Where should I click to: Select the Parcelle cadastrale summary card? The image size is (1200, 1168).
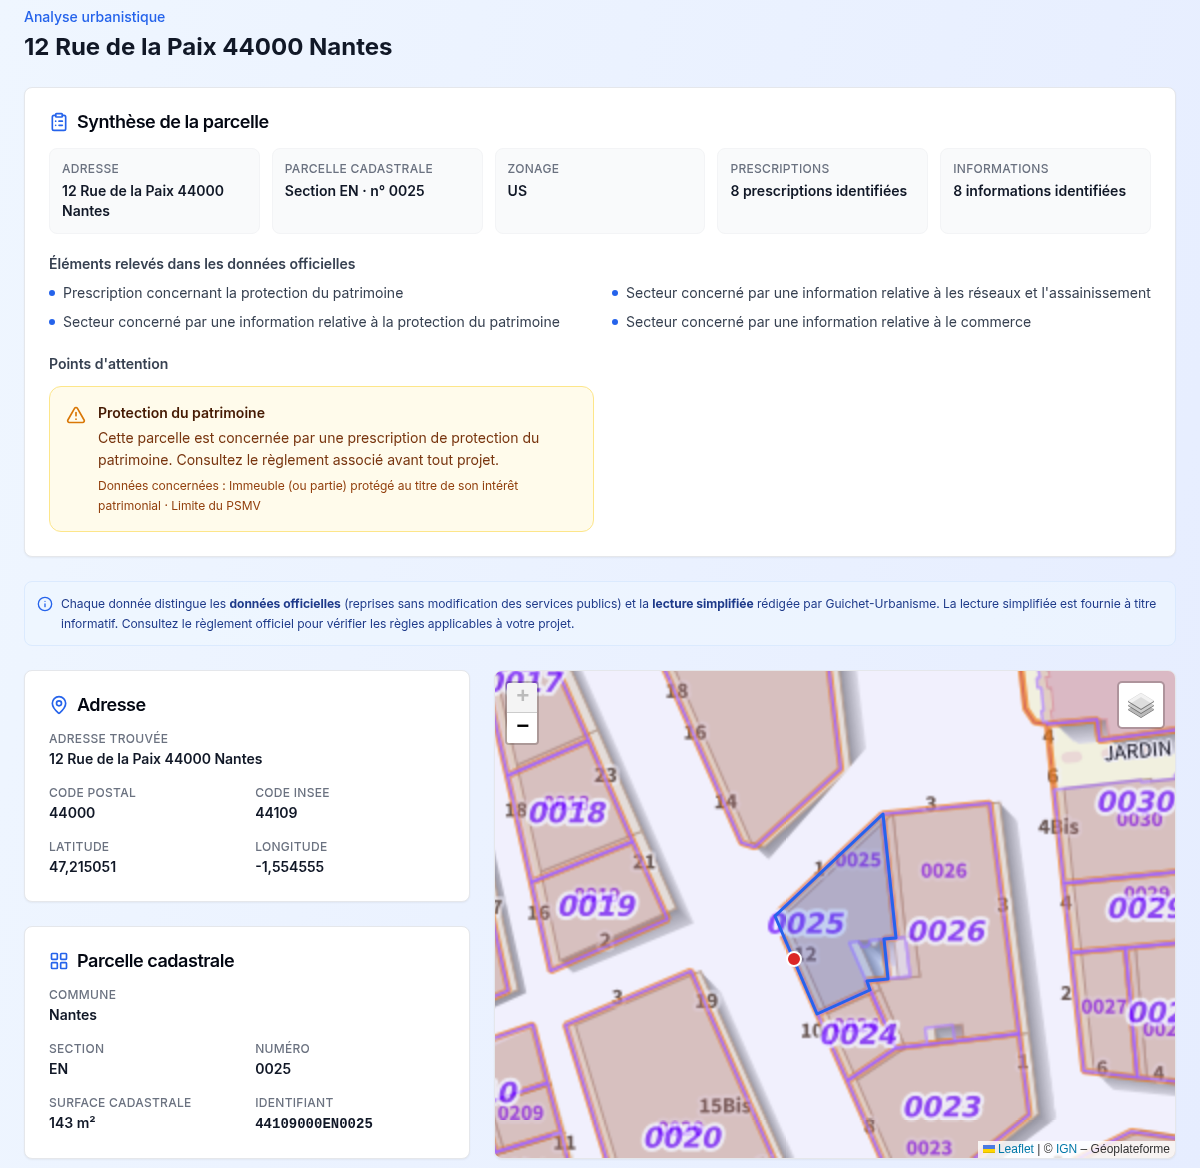tap(377, 191)
